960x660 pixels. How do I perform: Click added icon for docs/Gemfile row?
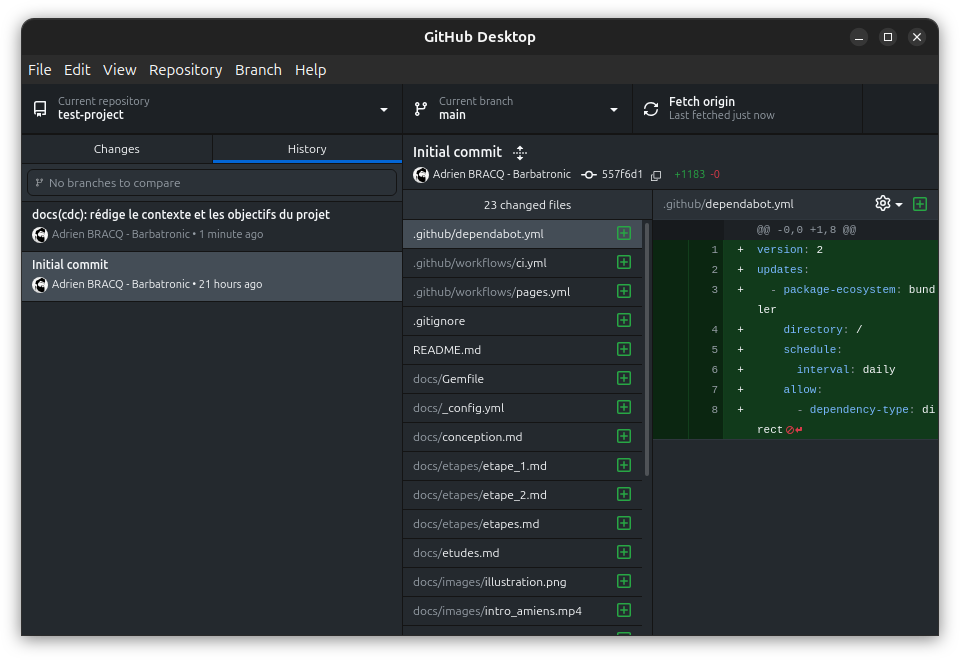[624, 378]
